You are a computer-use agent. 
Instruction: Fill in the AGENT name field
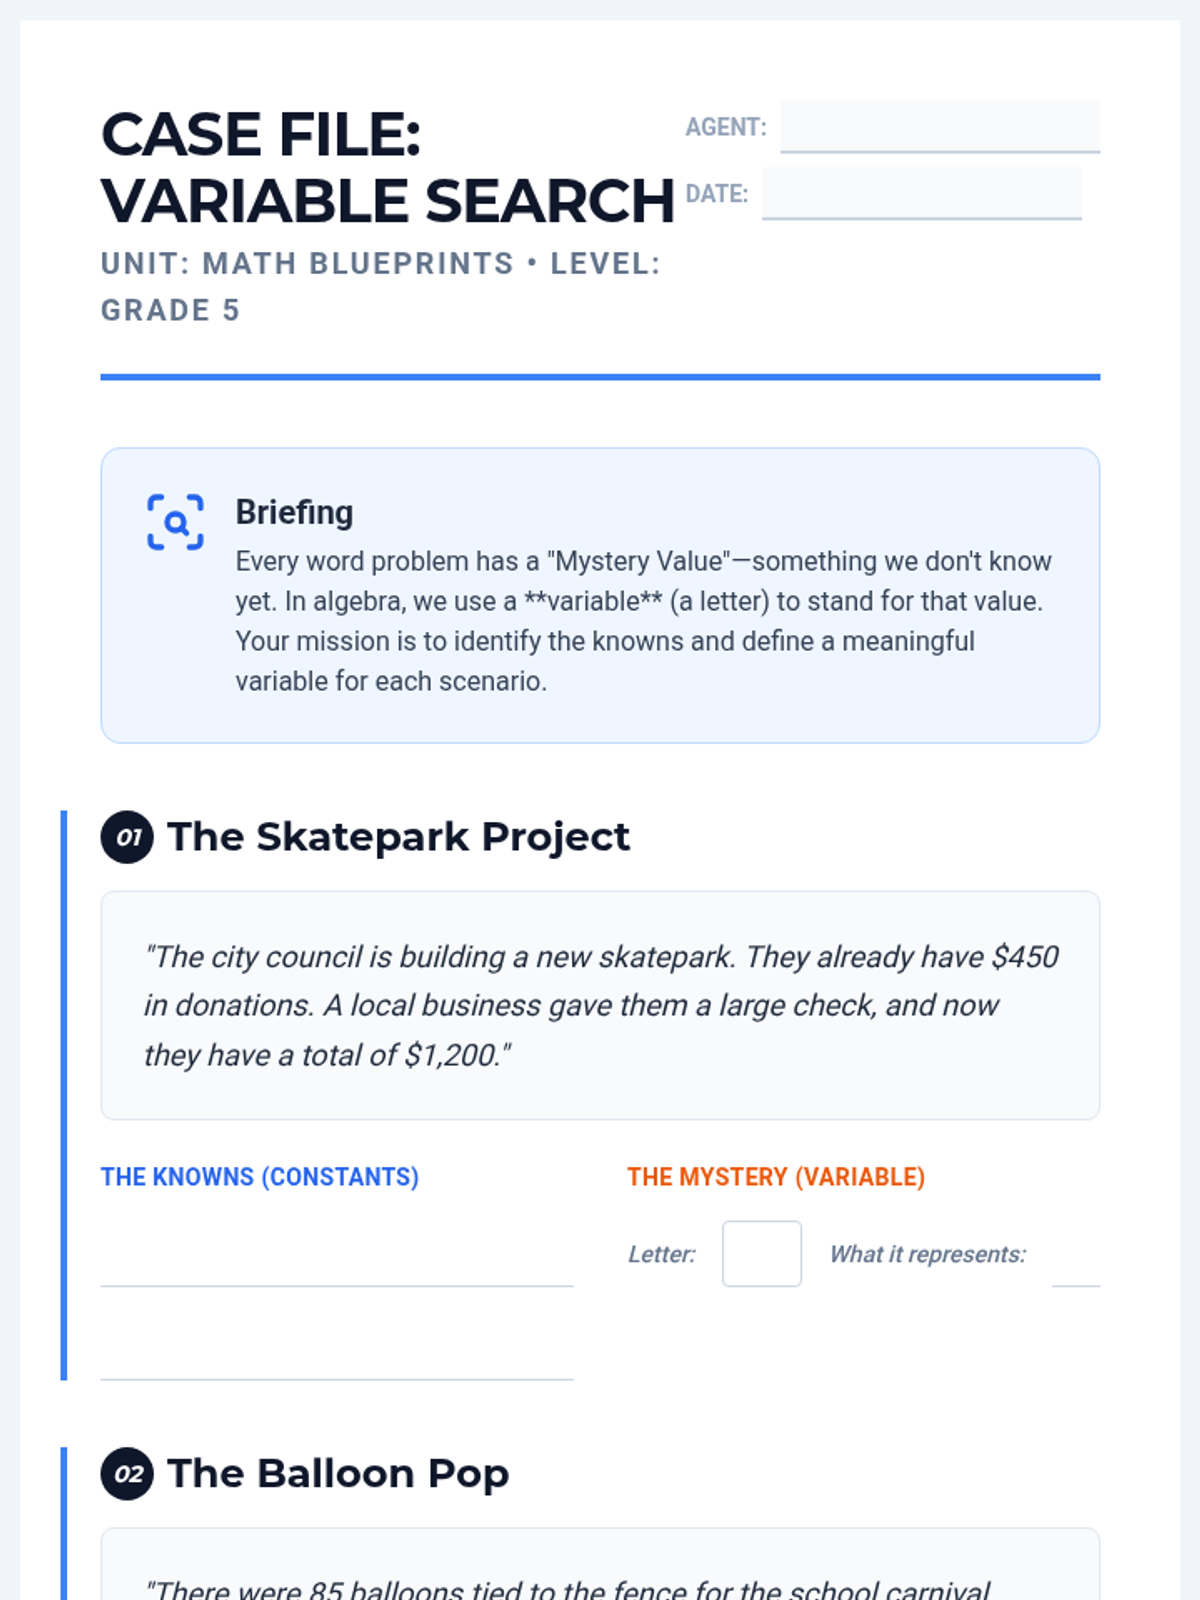tap(940, 127)
